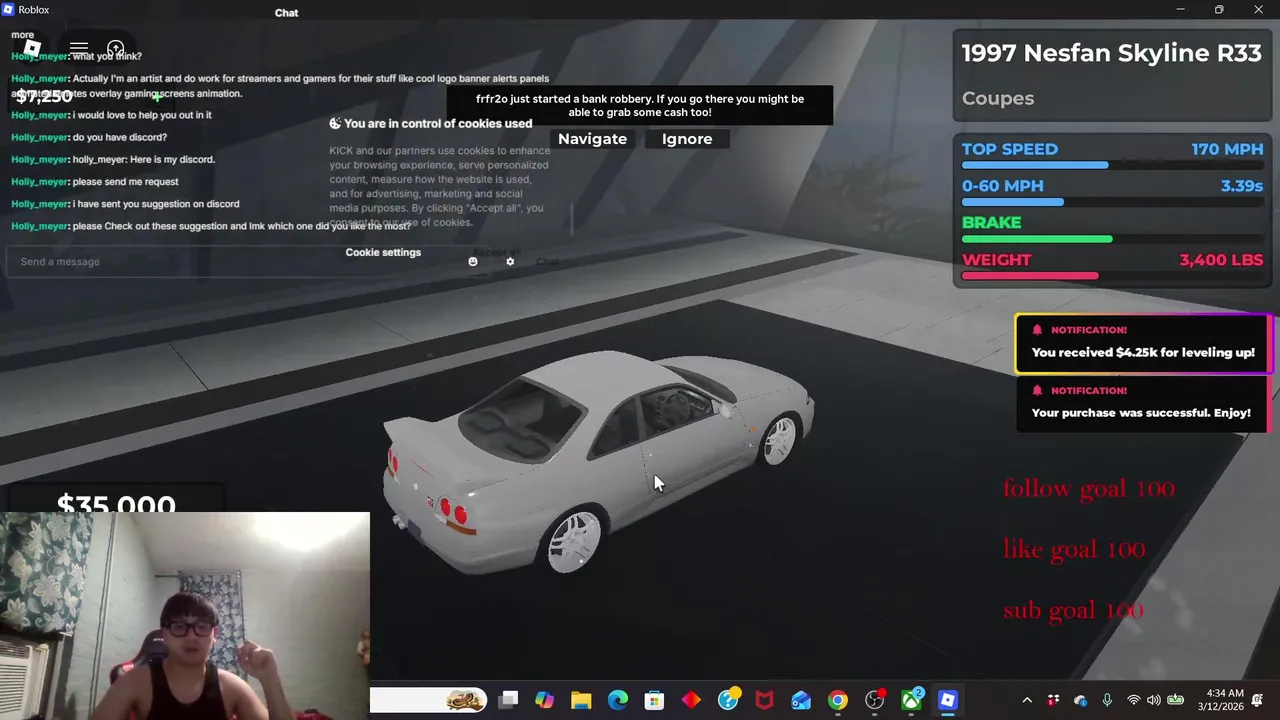Click the 170 MPH value
The width and height of the screenshot is (1280, 720).
[1227, 149]
